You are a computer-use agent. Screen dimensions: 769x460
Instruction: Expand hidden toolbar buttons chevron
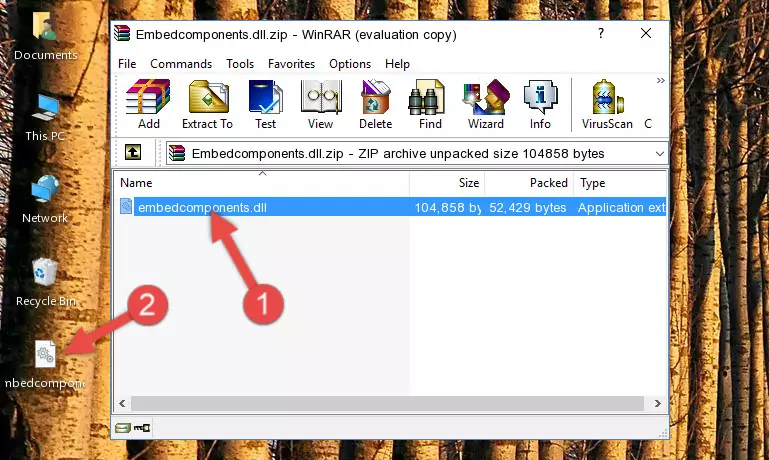(x=661, y=80)
